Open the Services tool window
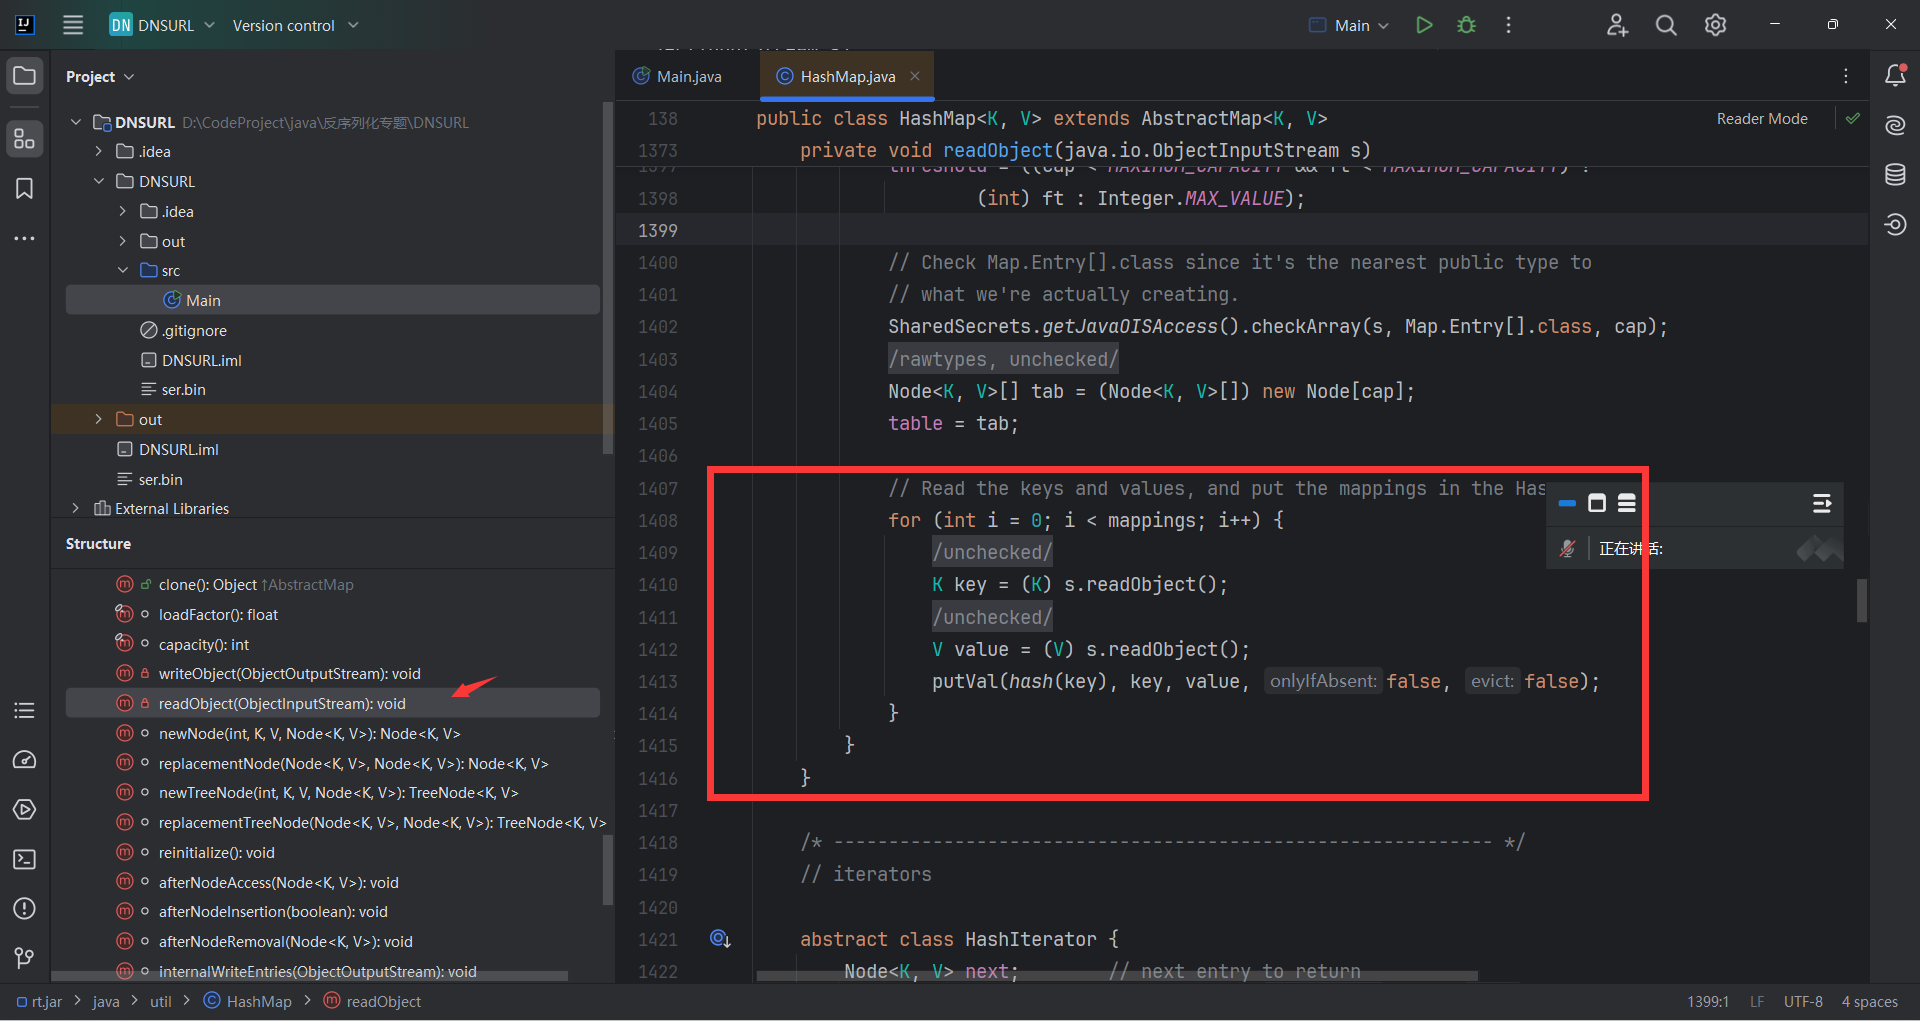 (x=25, y=809)
